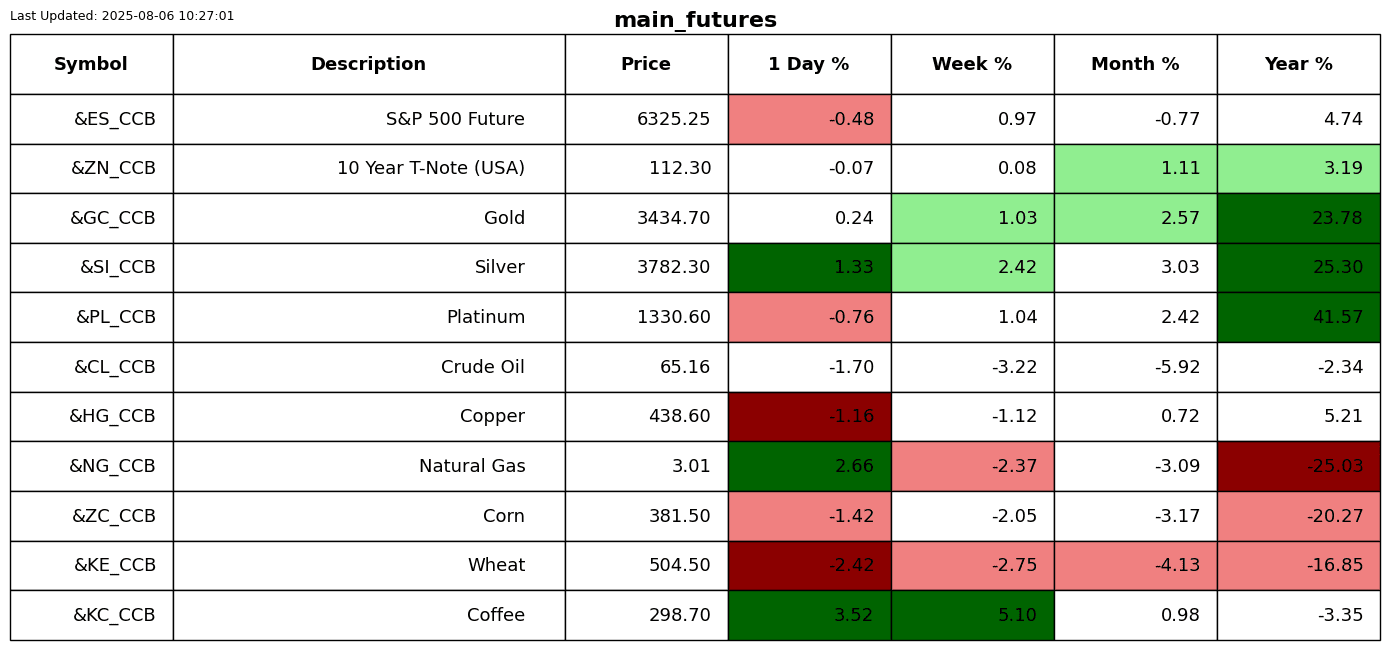Click the Symbol column header
This screenshot has width=1390, height=650.
click(x=91, y=65)
